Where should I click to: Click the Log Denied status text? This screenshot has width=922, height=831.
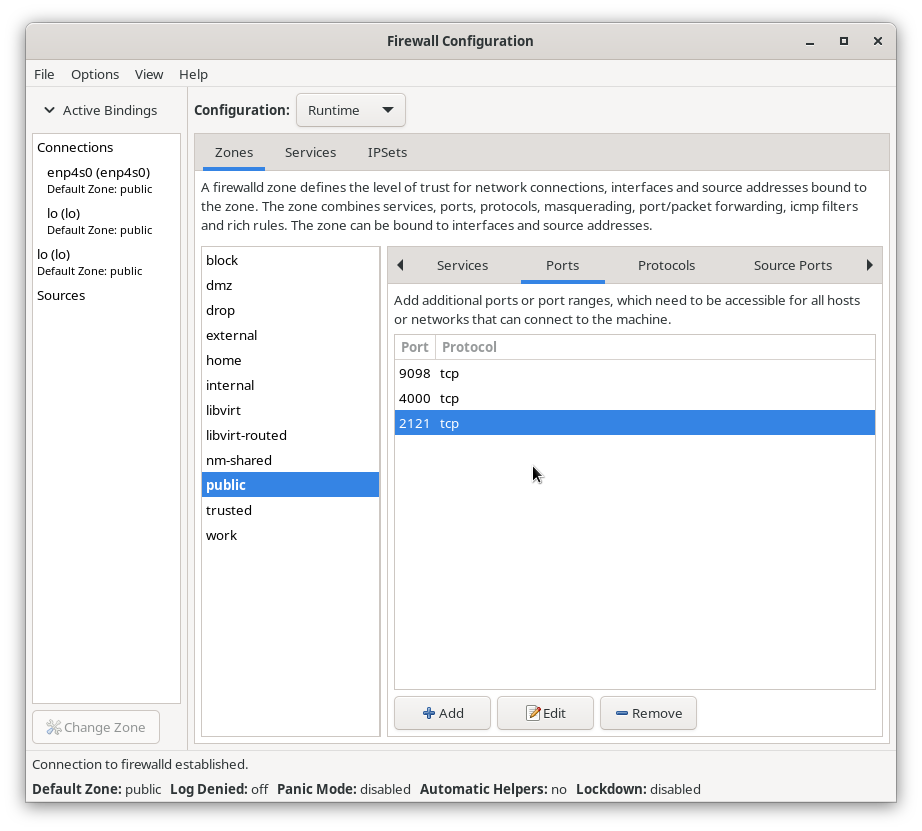219,789
